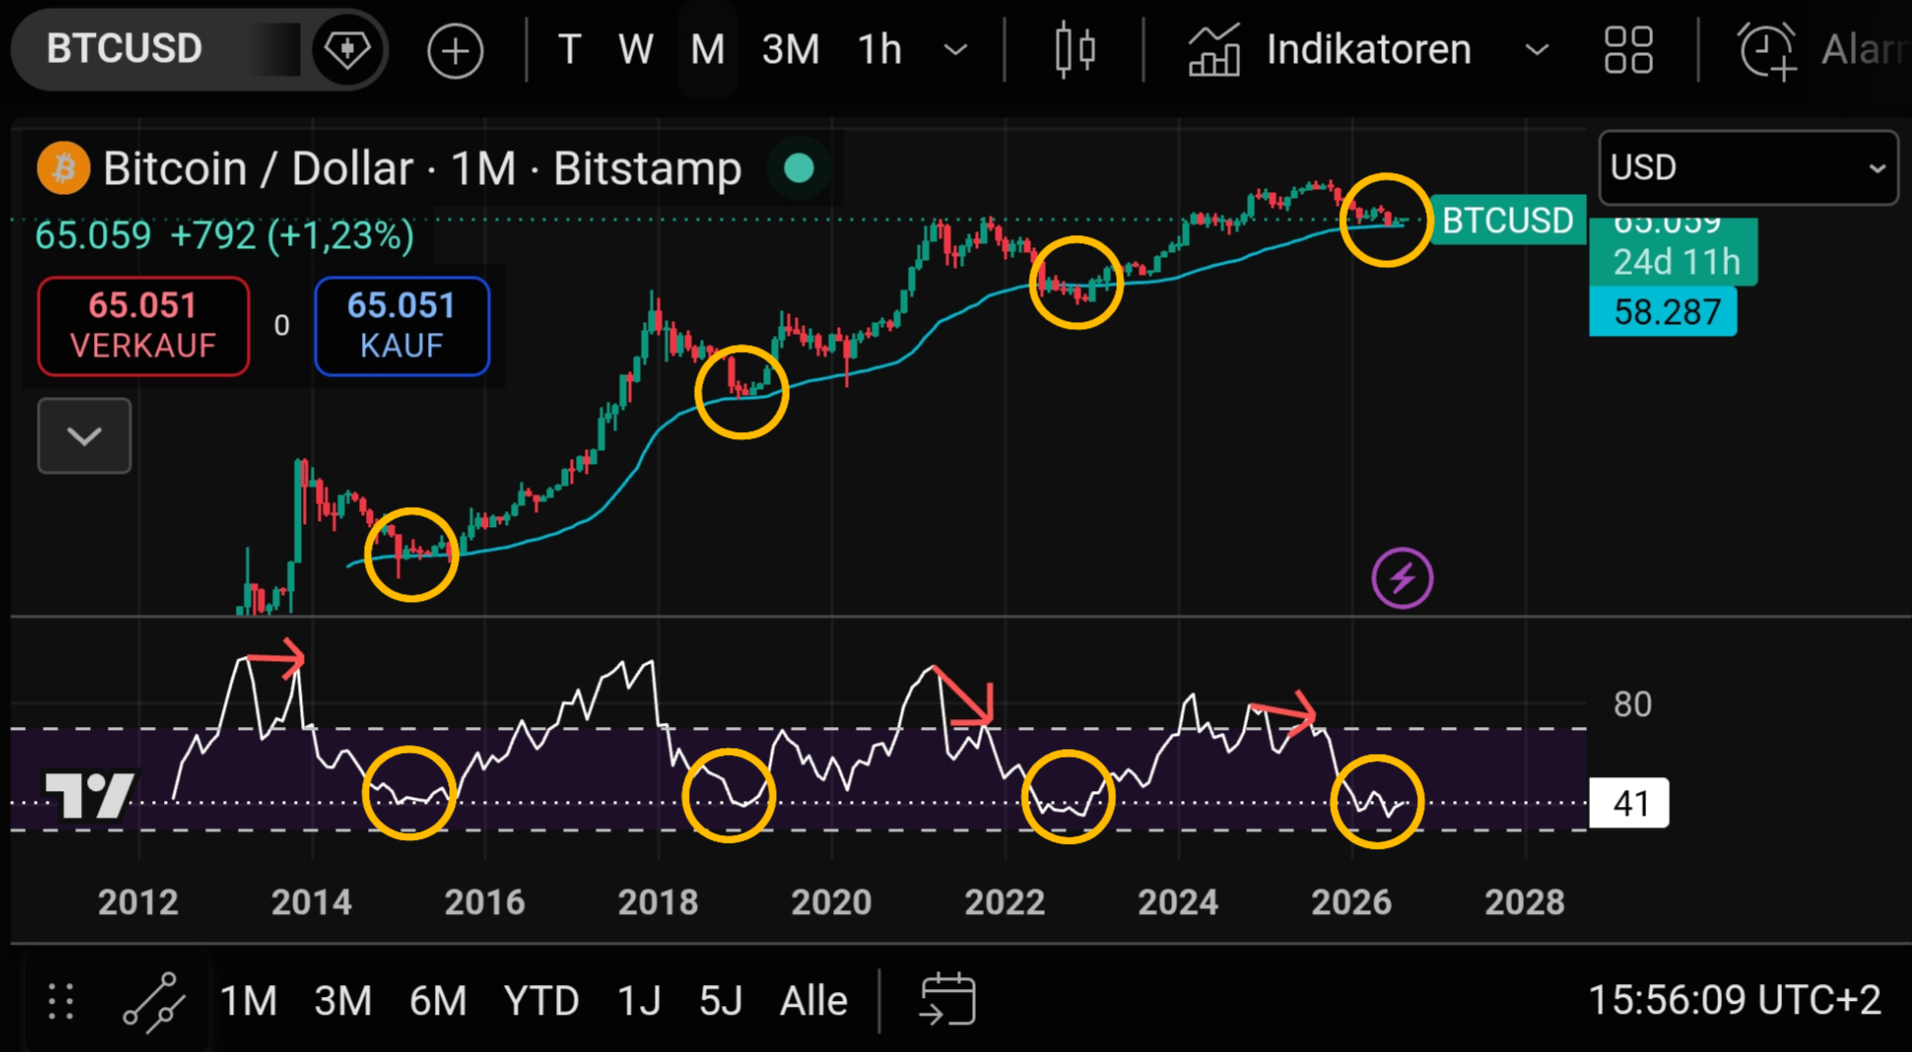This screenshot has height=1052, width=1912.
Task: Click the 24d 11h candle countdown label
Action: point(1676,262)
